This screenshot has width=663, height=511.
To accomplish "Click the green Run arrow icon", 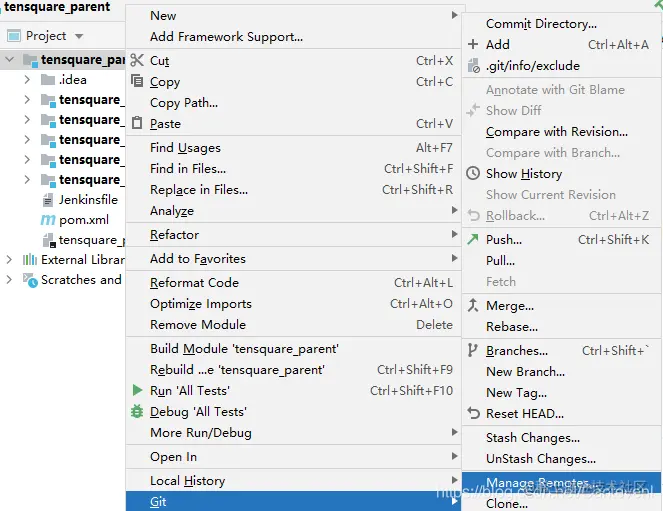I will click(137, 390).
